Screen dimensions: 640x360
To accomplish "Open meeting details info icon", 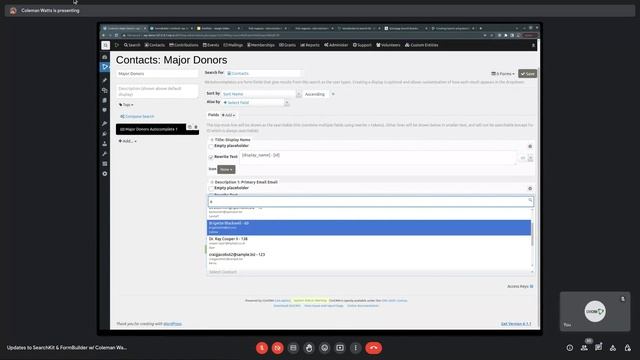I will 569,348.
